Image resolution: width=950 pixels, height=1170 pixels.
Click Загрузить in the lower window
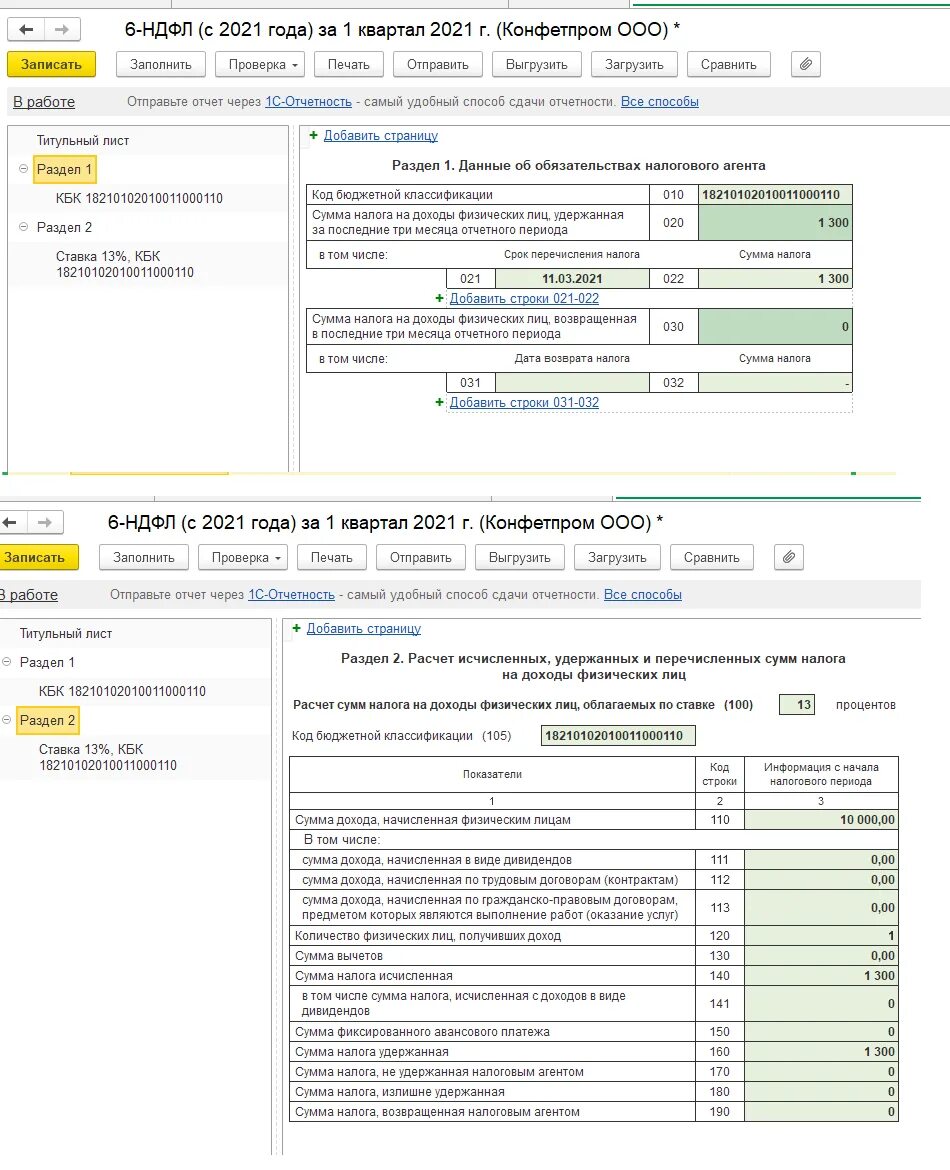617,557
